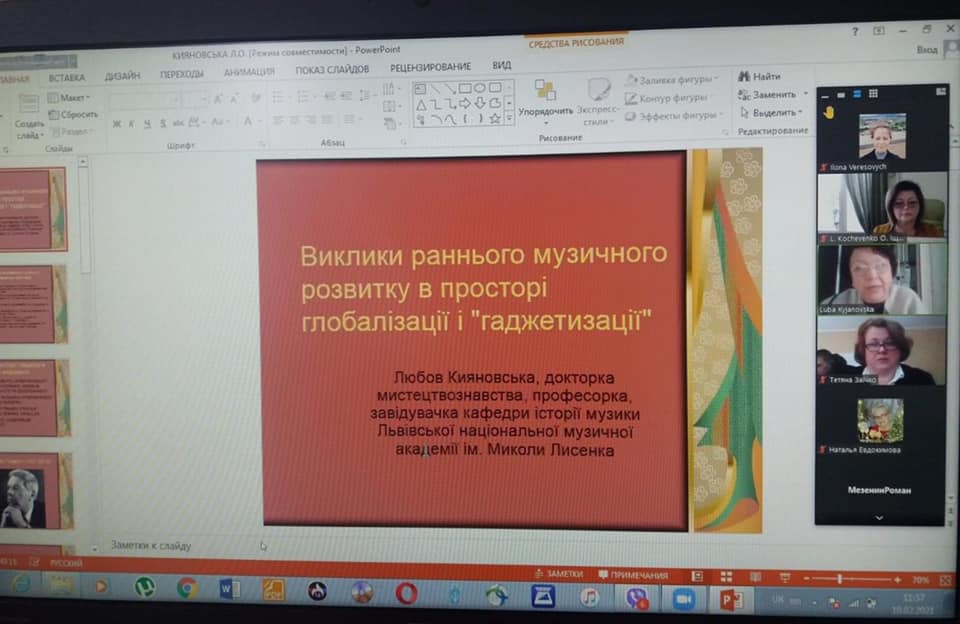
Task: Click the Заметки к слайду notes field
Action: pos(151,545)
